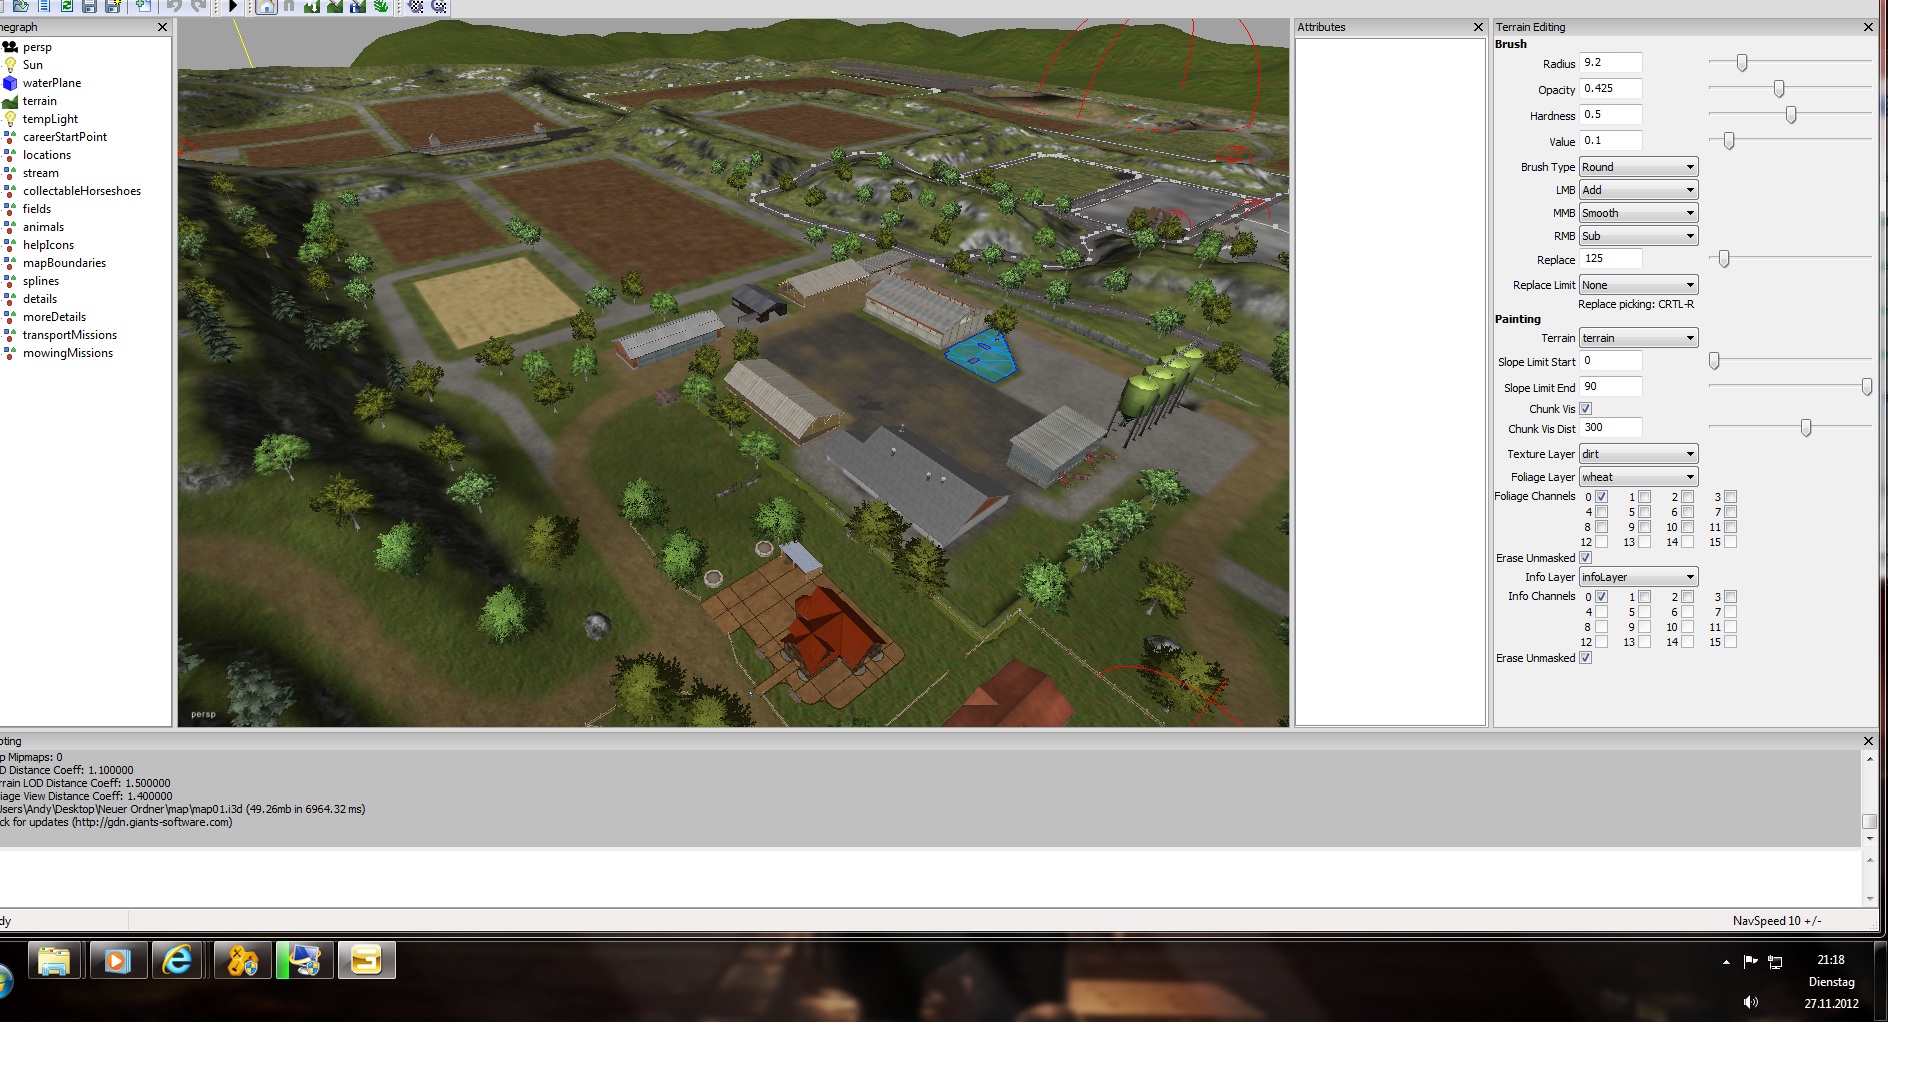Enable Info Channels checkbox 2
Viewport: 1920px width, 1080px height.
(x=1687, y=597)
